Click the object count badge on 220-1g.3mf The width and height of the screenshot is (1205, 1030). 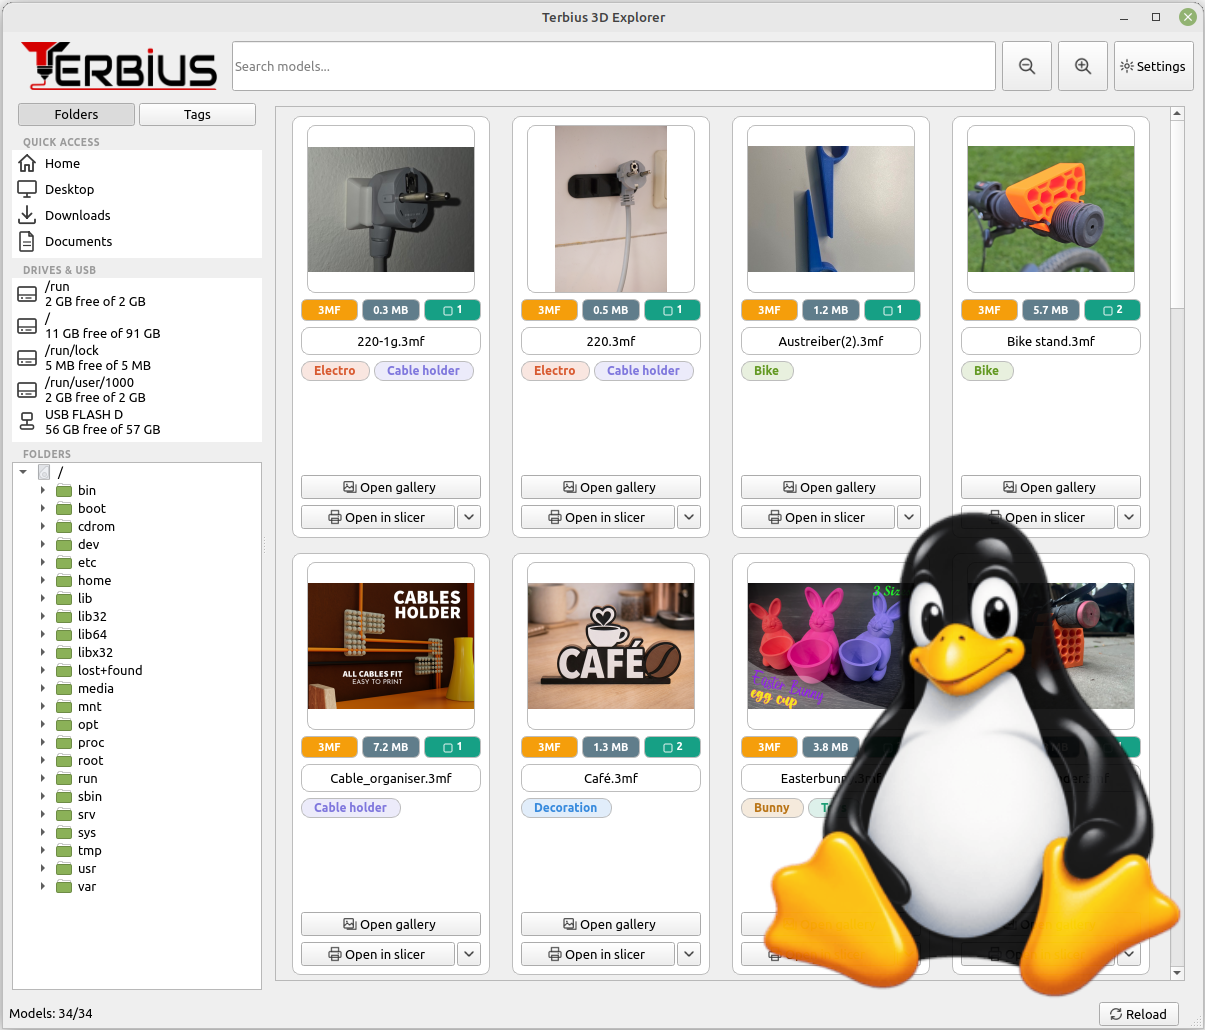pyautogui.click(x=452, y=310)
